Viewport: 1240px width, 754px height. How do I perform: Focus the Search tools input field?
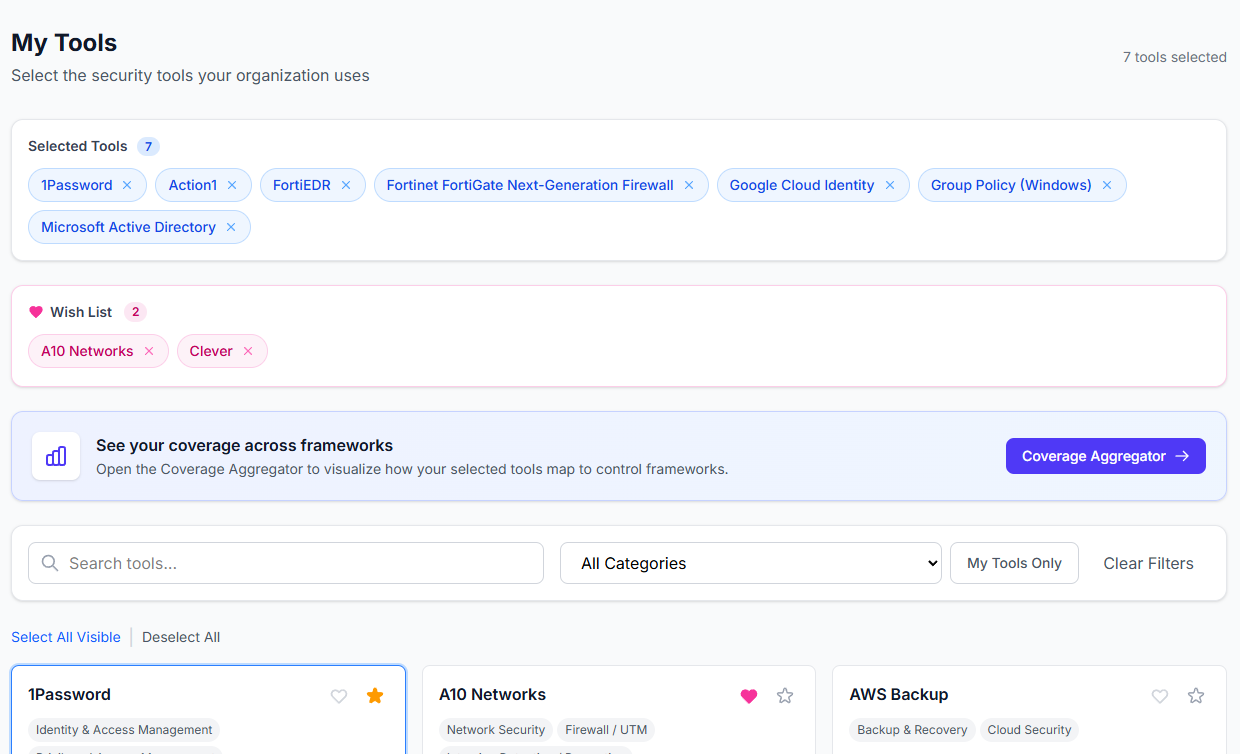click(286, 563)
